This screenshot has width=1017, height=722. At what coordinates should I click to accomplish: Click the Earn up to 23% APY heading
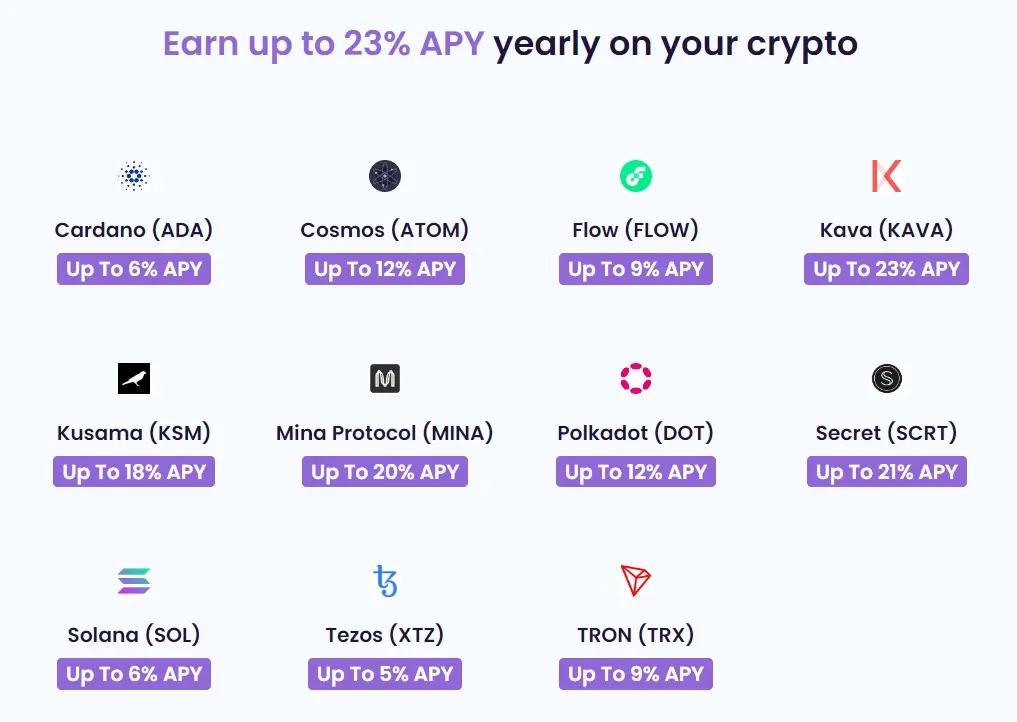pyautogui.click(x=509, y=44)
